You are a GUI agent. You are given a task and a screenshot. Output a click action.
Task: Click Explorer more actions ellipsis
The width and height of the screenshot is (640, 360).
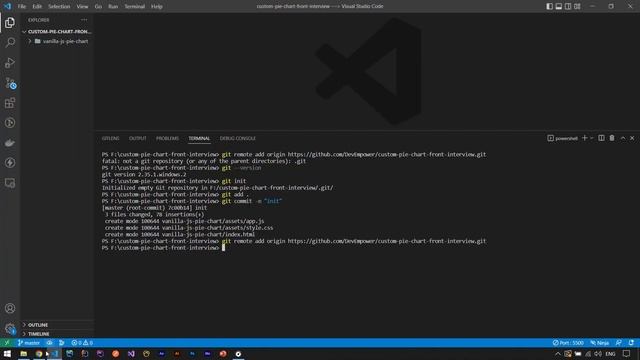point(84,20)
